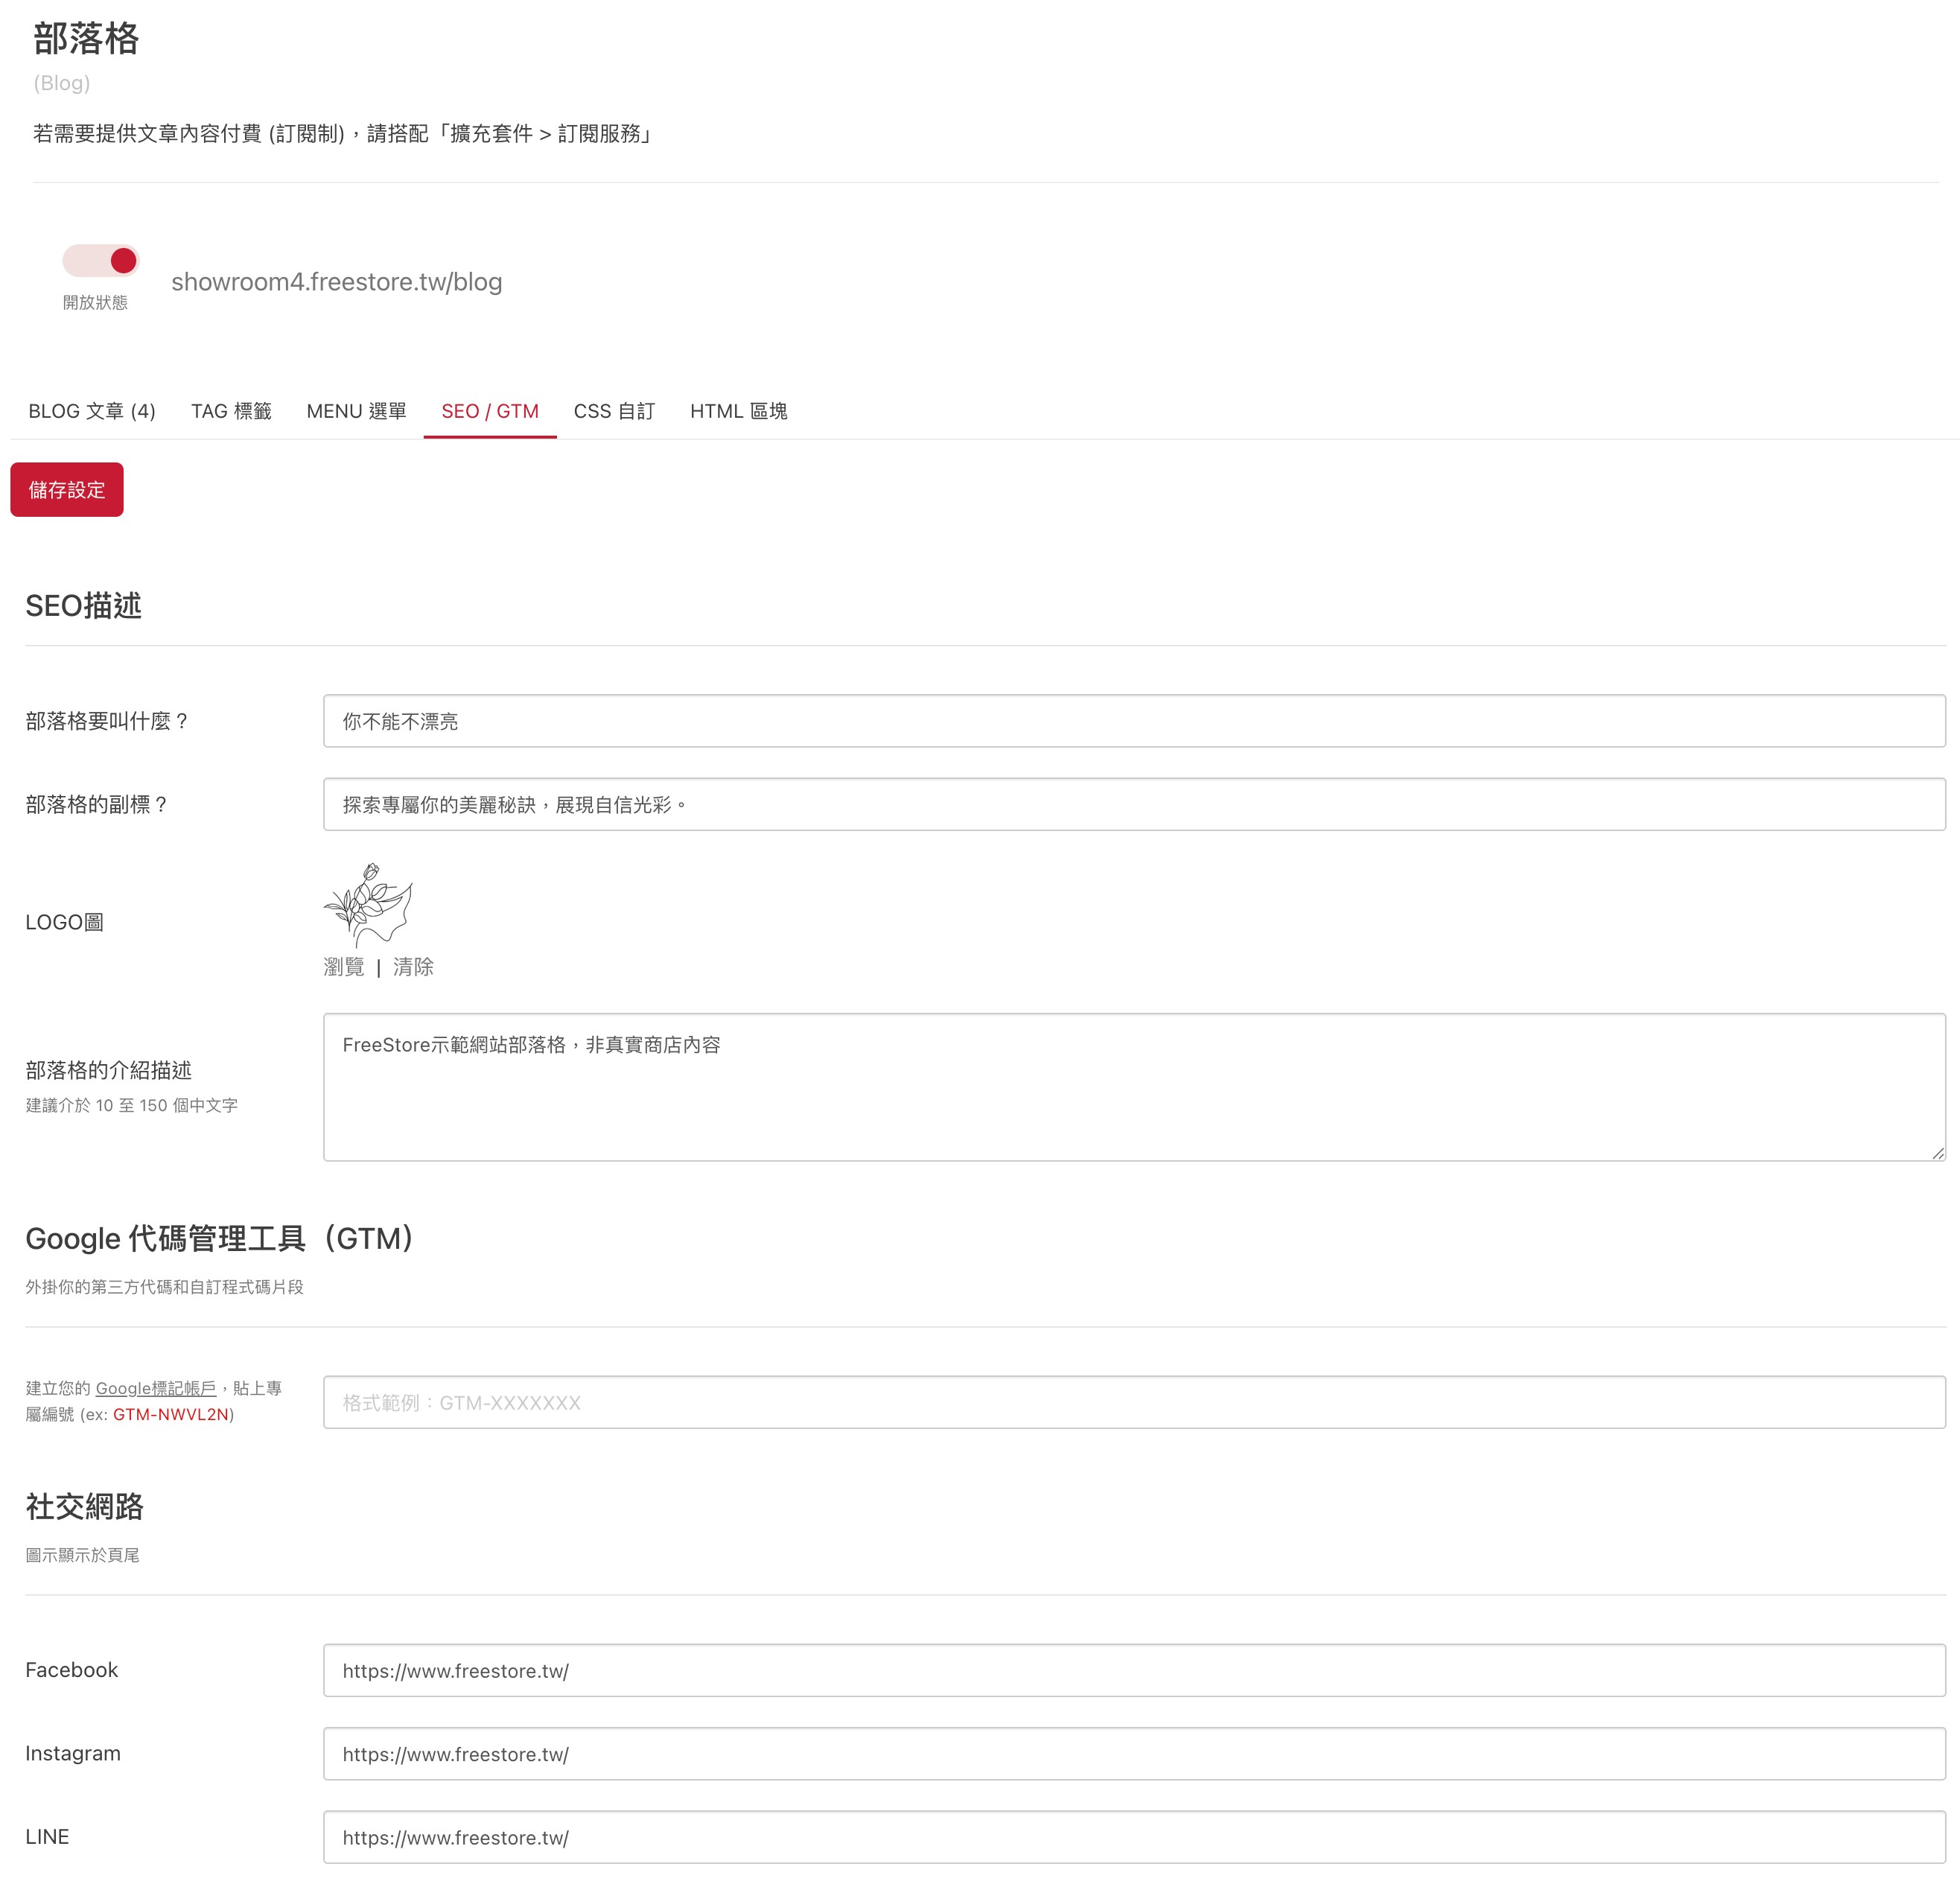Click the 部落格的副標？ label

coord(97,804)
